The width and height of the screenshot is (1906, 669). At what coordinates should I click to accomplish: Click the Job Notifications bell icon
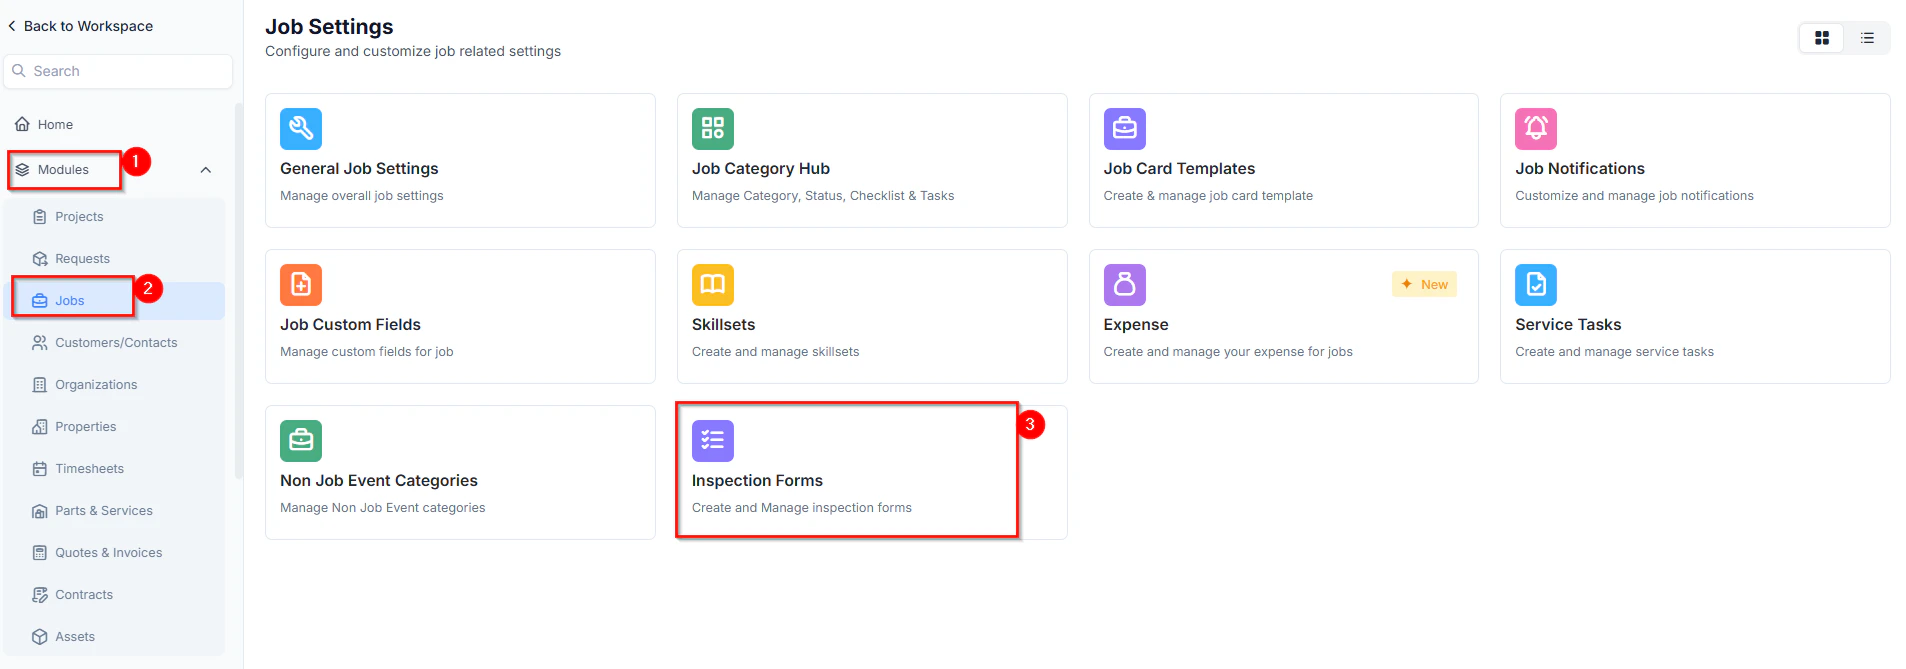pyautogui.click(x=1536, y=129)
